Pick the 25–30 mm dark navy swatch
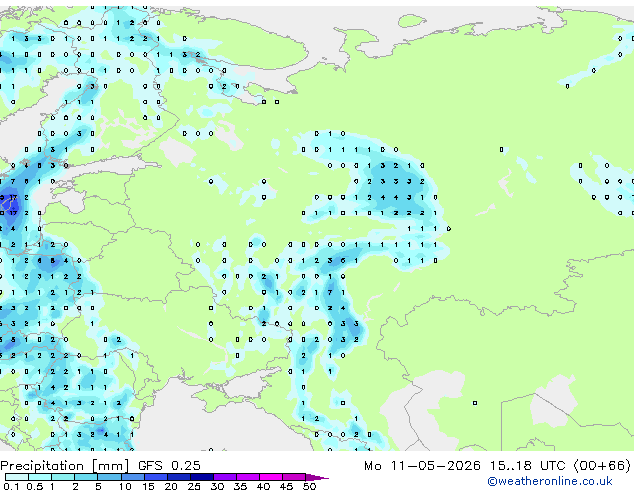Image resolution: width=634 pixels, height=490 pixels. point(202,477)
